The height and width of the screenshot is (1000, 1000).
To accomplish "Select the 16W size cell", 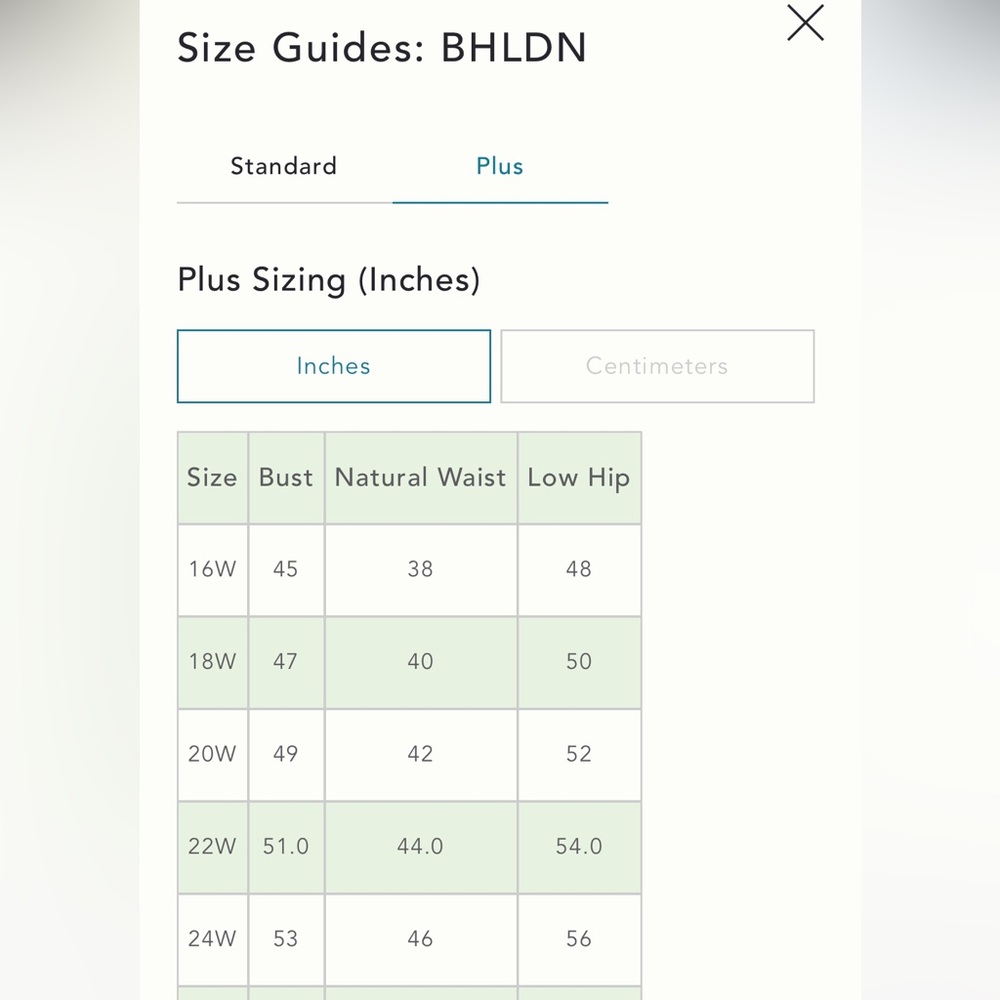I will [212, 570].
